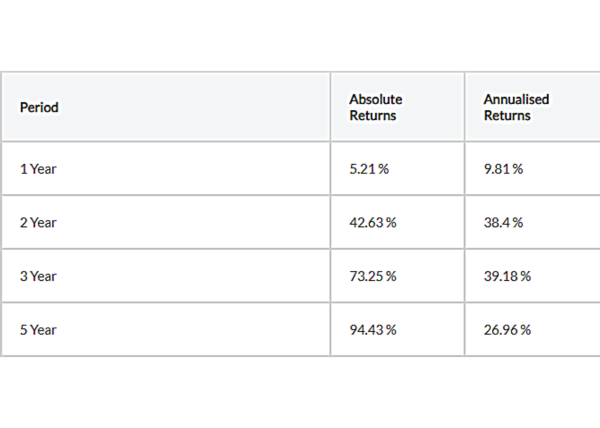
Task: Click the Annualised Returns column header
Action: pos(516,107)
